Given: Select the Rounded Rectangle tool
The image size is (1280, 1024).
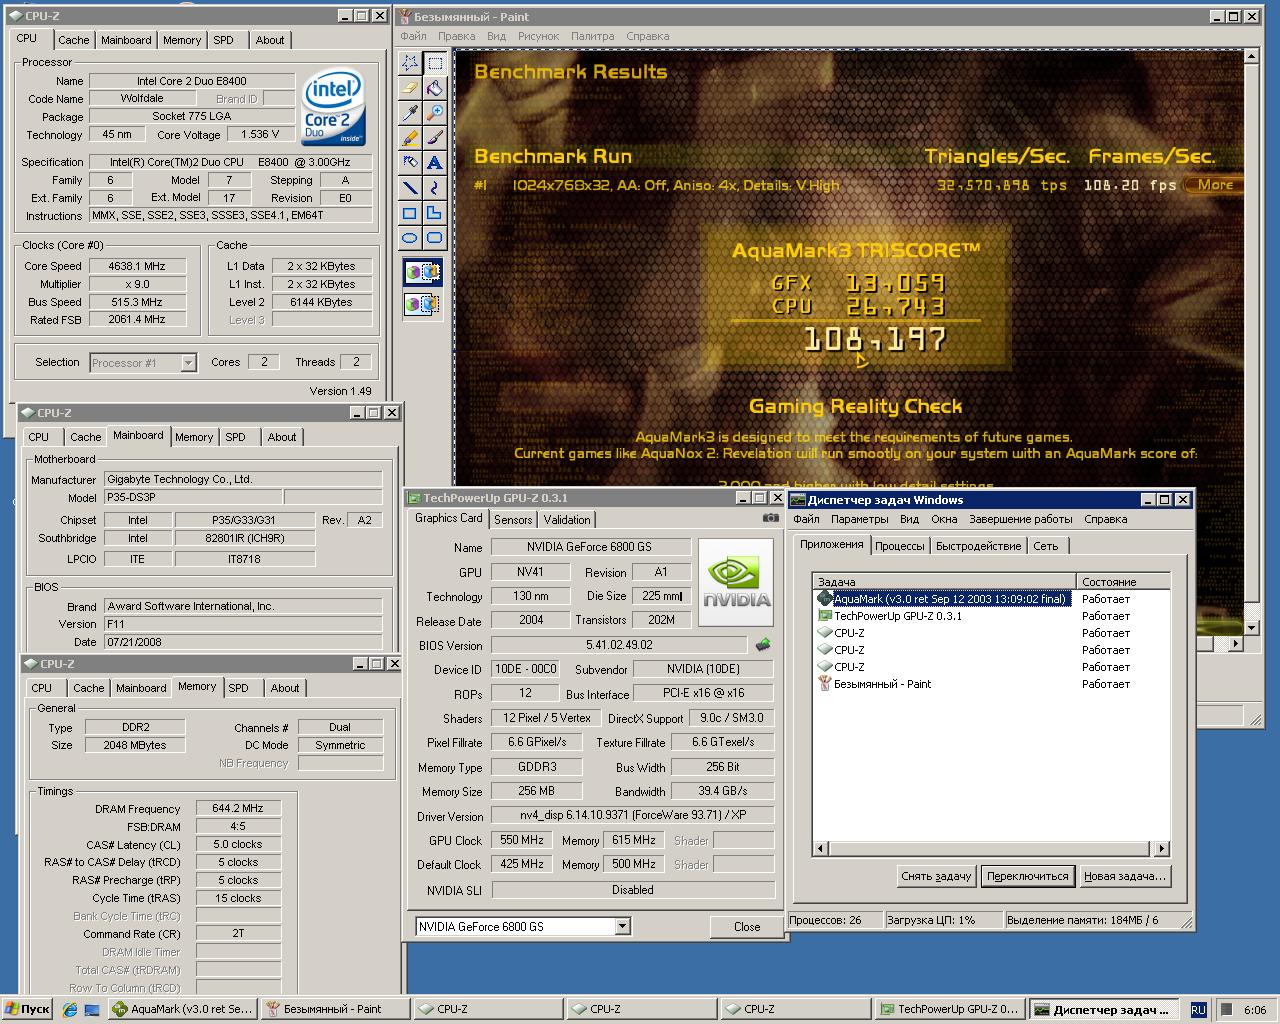Looking at the screenshot, I should click(434, 238).
